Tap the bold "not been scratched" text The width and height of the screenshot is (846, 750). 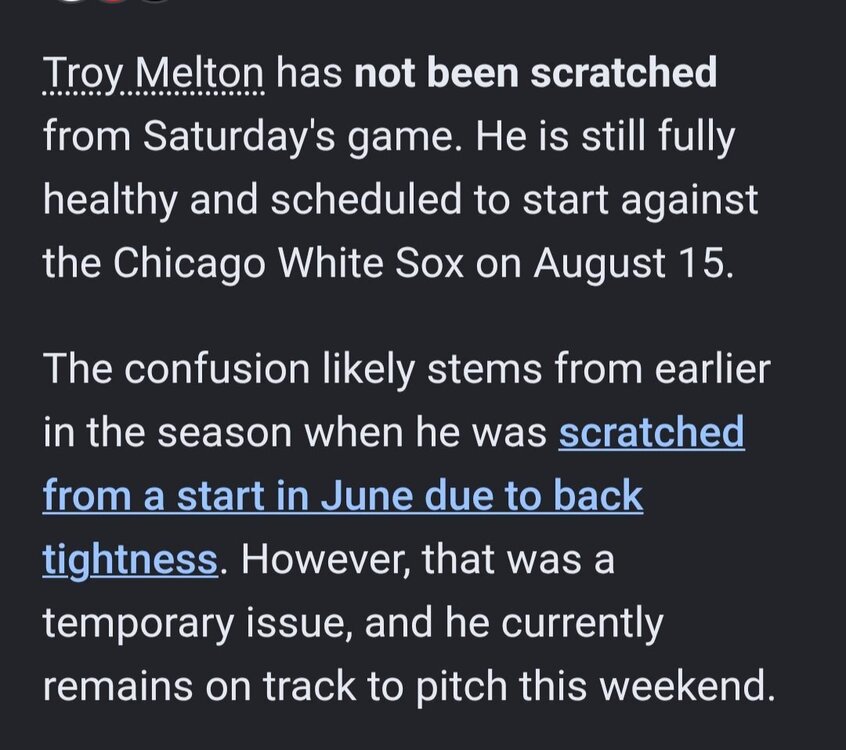535,72
